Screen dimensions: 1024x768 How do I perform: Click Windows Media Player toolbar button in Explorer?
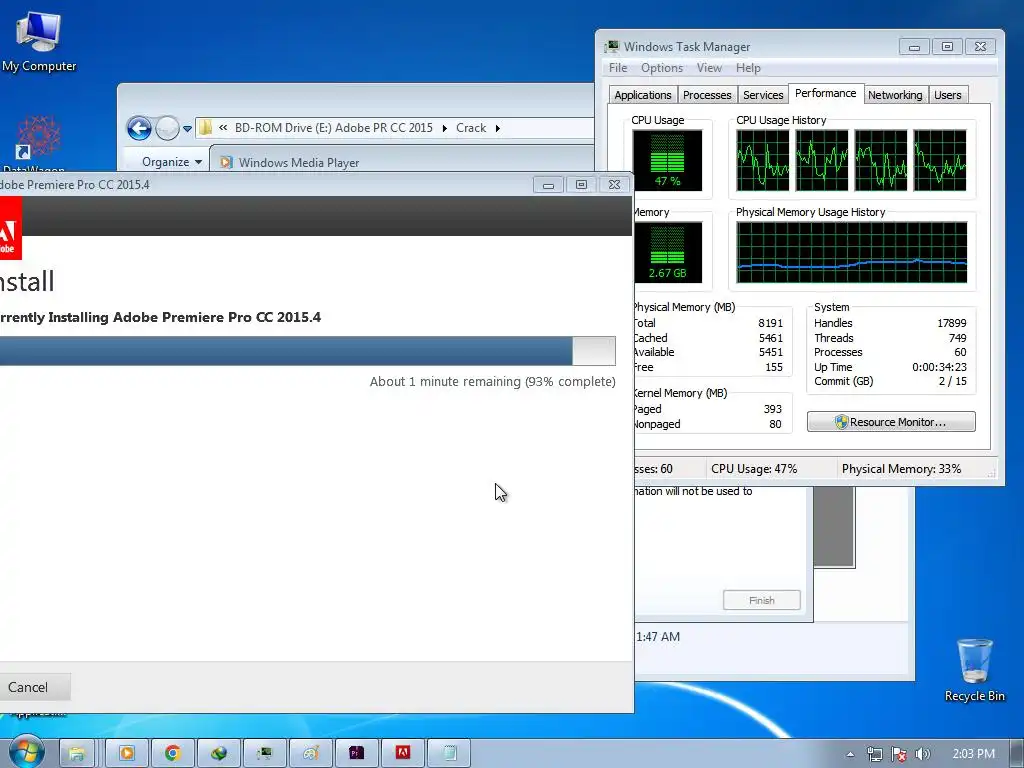290,162
